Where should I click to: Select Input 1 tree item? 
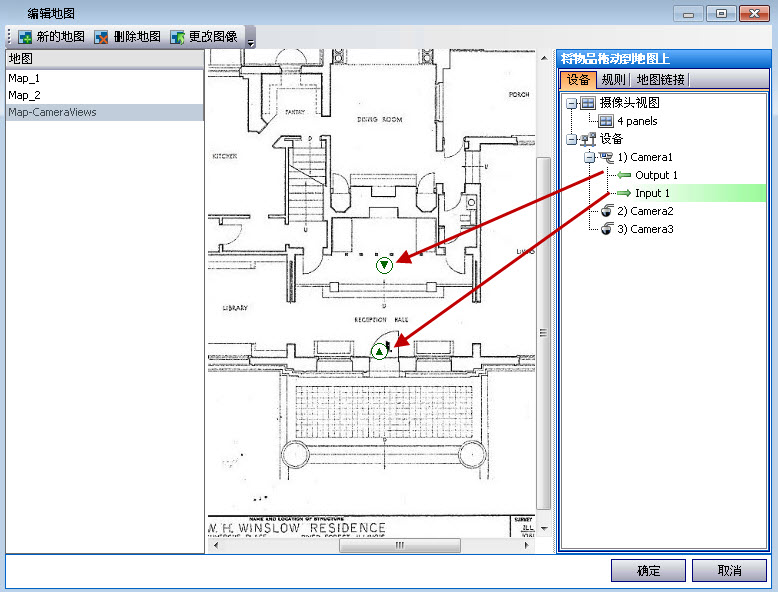pyautogui.click(x=652, y=193)
